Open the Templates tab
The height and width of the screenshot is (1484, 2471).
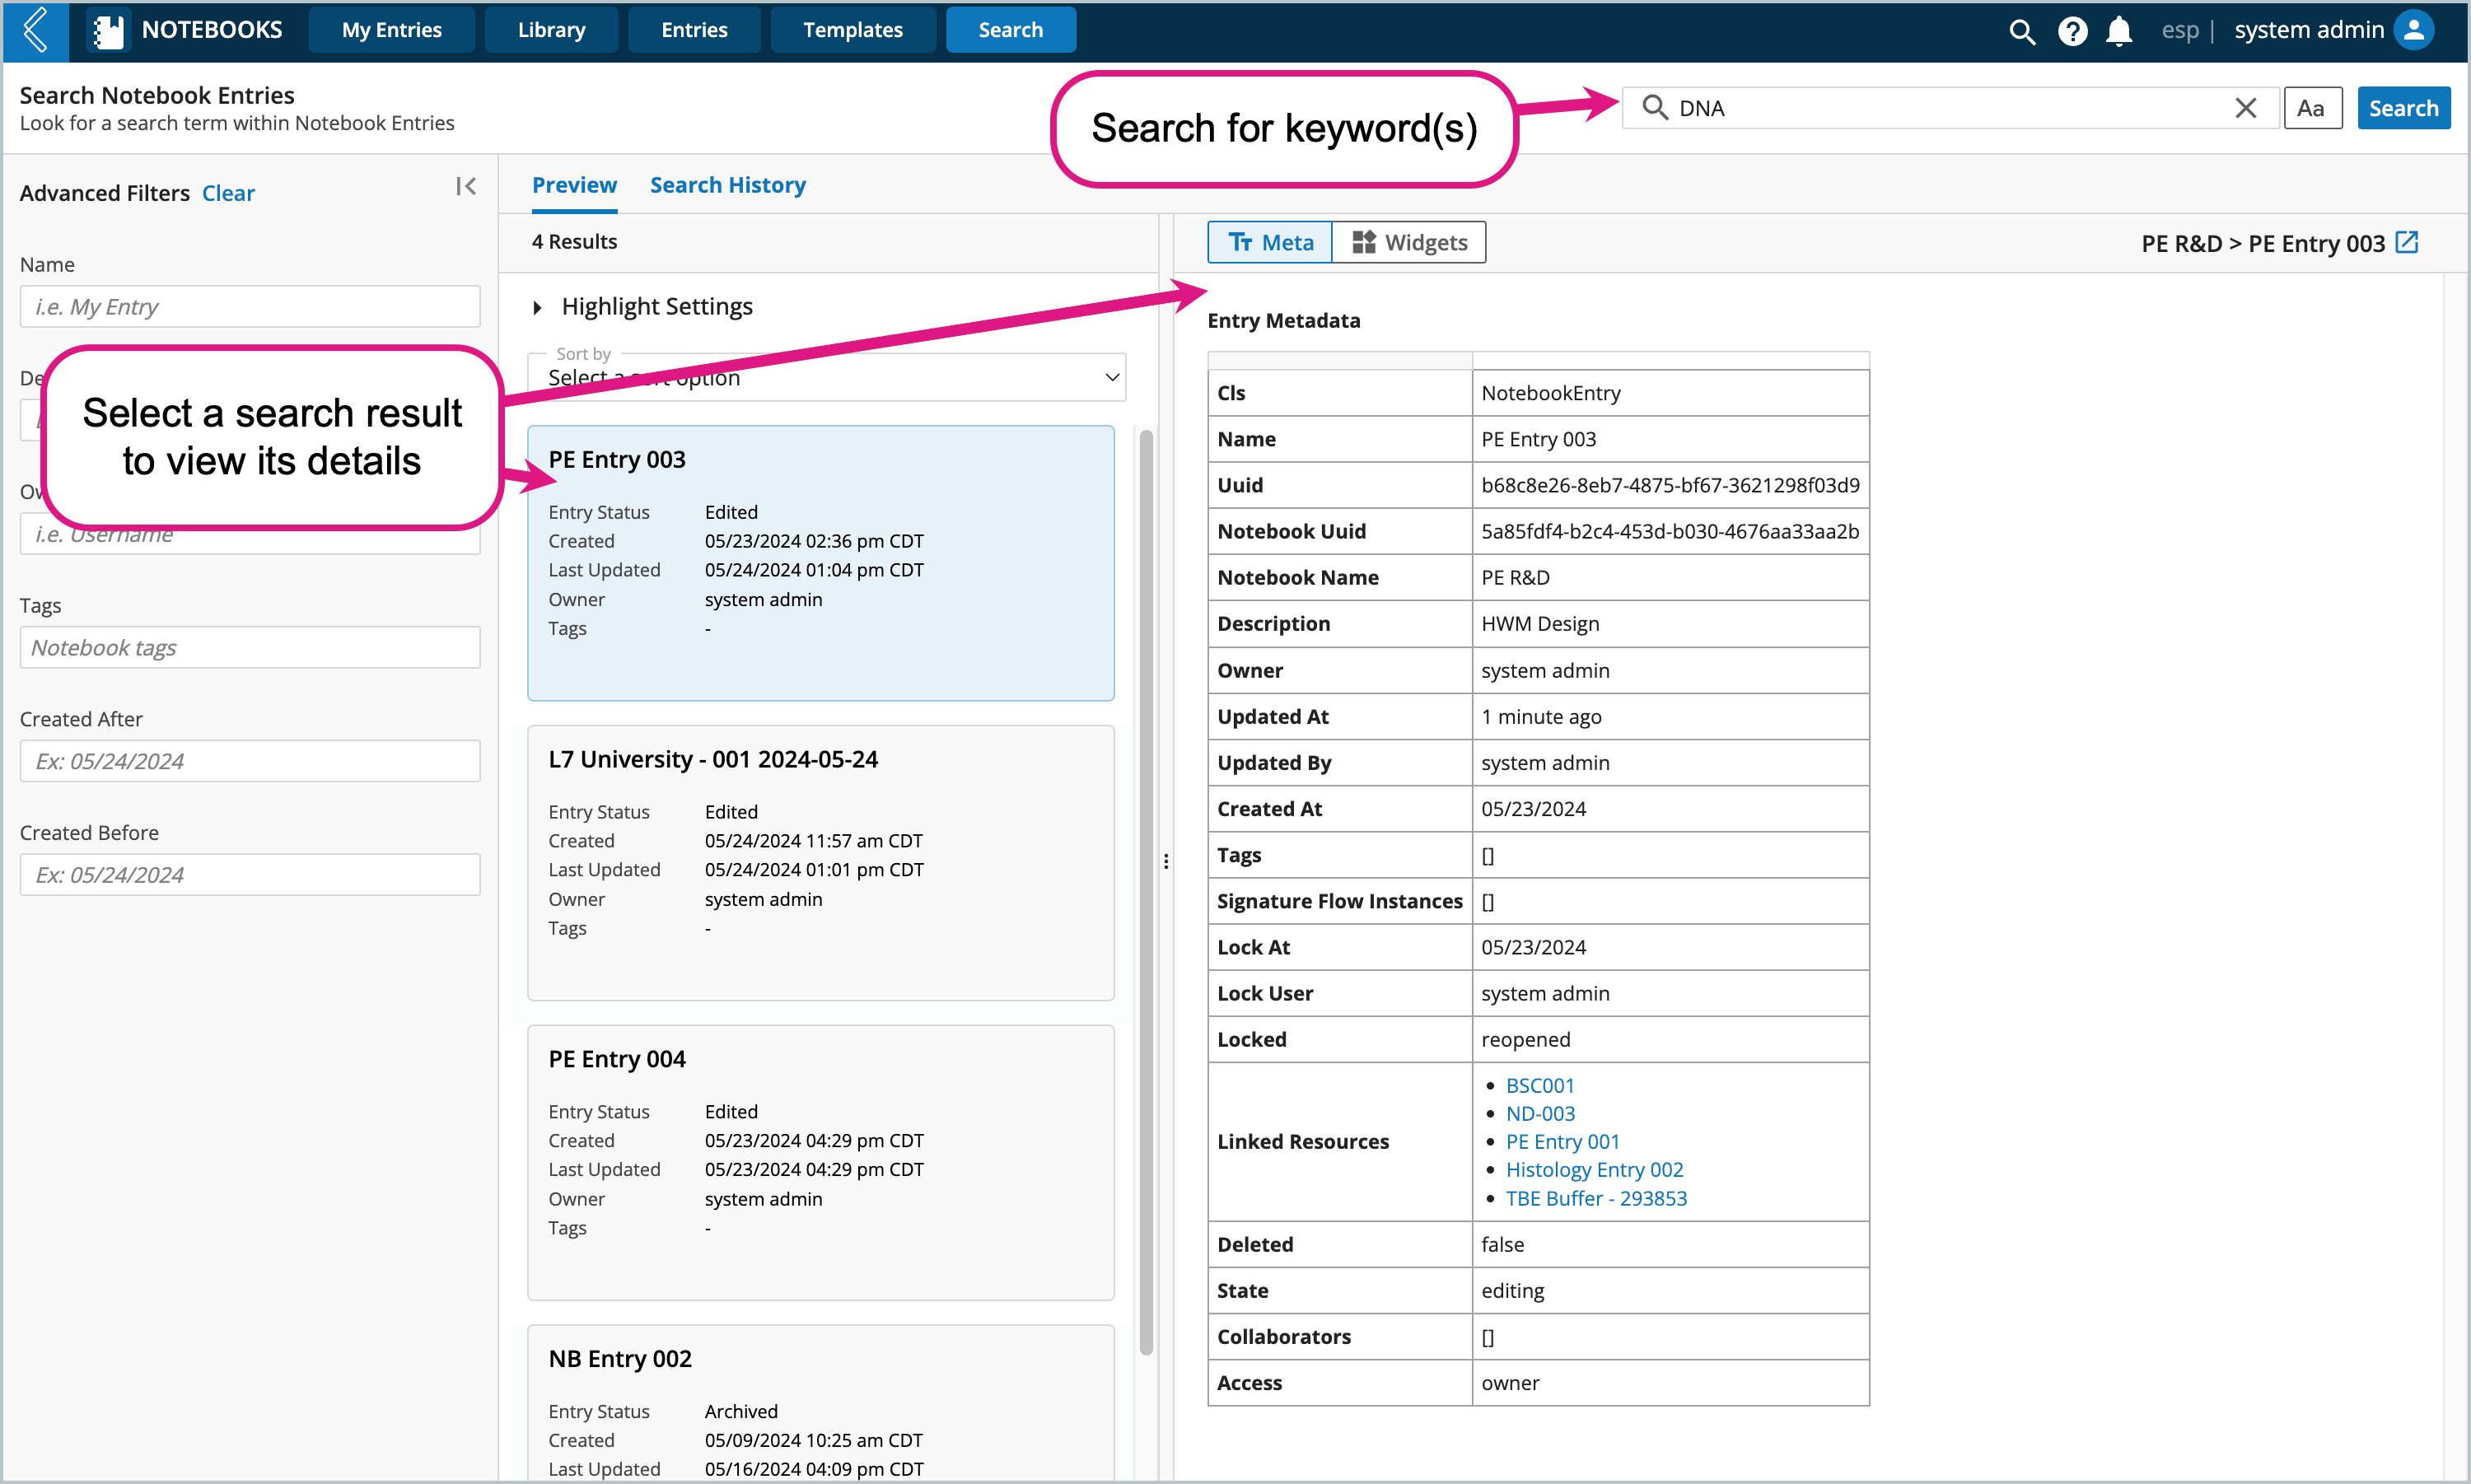point(852,30)
